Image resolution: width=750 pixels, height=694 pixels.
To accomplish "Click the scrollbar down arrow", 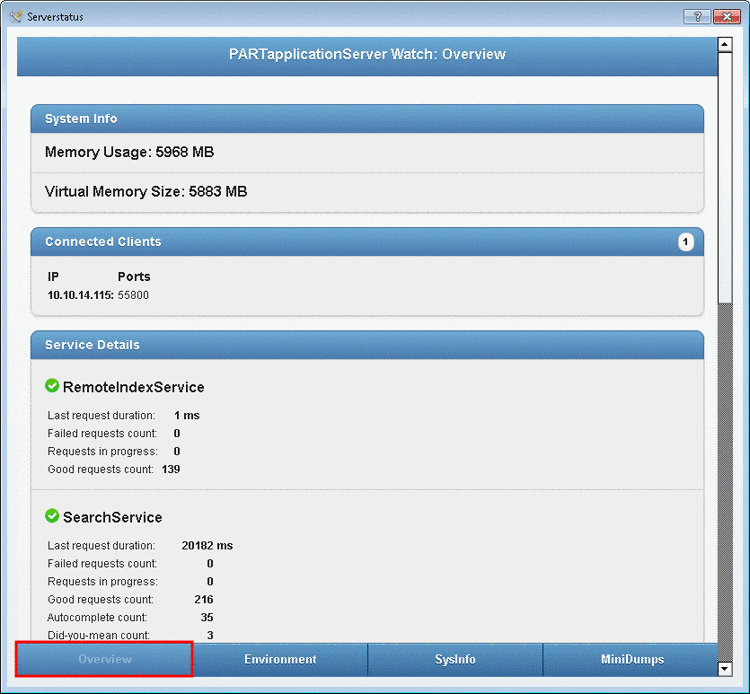I will pos(725,669).
